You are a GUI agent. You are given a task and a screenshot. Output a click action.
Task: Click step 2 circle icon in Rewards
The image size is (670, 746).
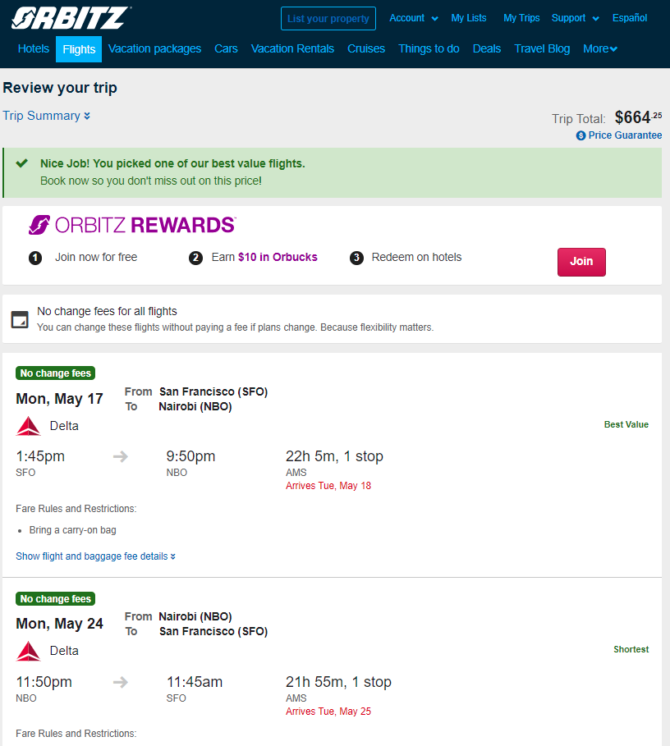point(196,258)
